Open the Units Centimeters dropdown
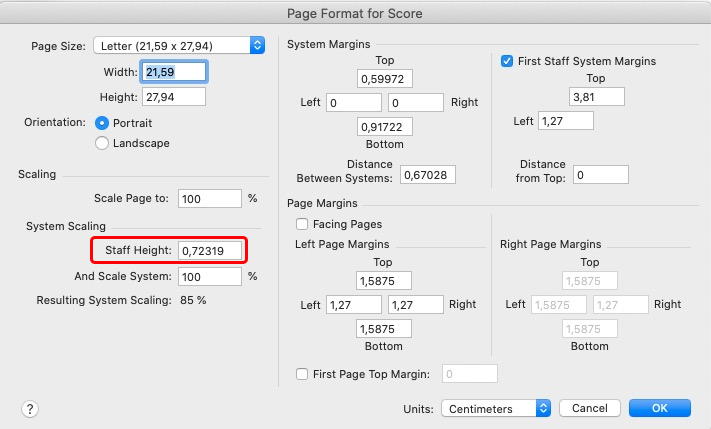 click(496, 408)
